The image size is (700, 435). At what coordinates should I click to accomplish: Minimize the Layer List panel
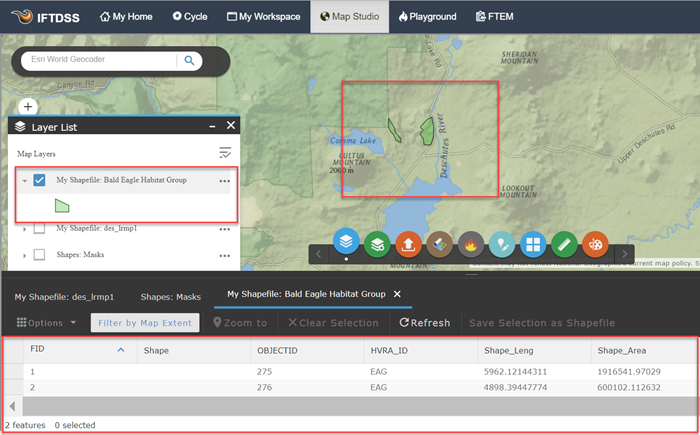(x=212, y=126)
